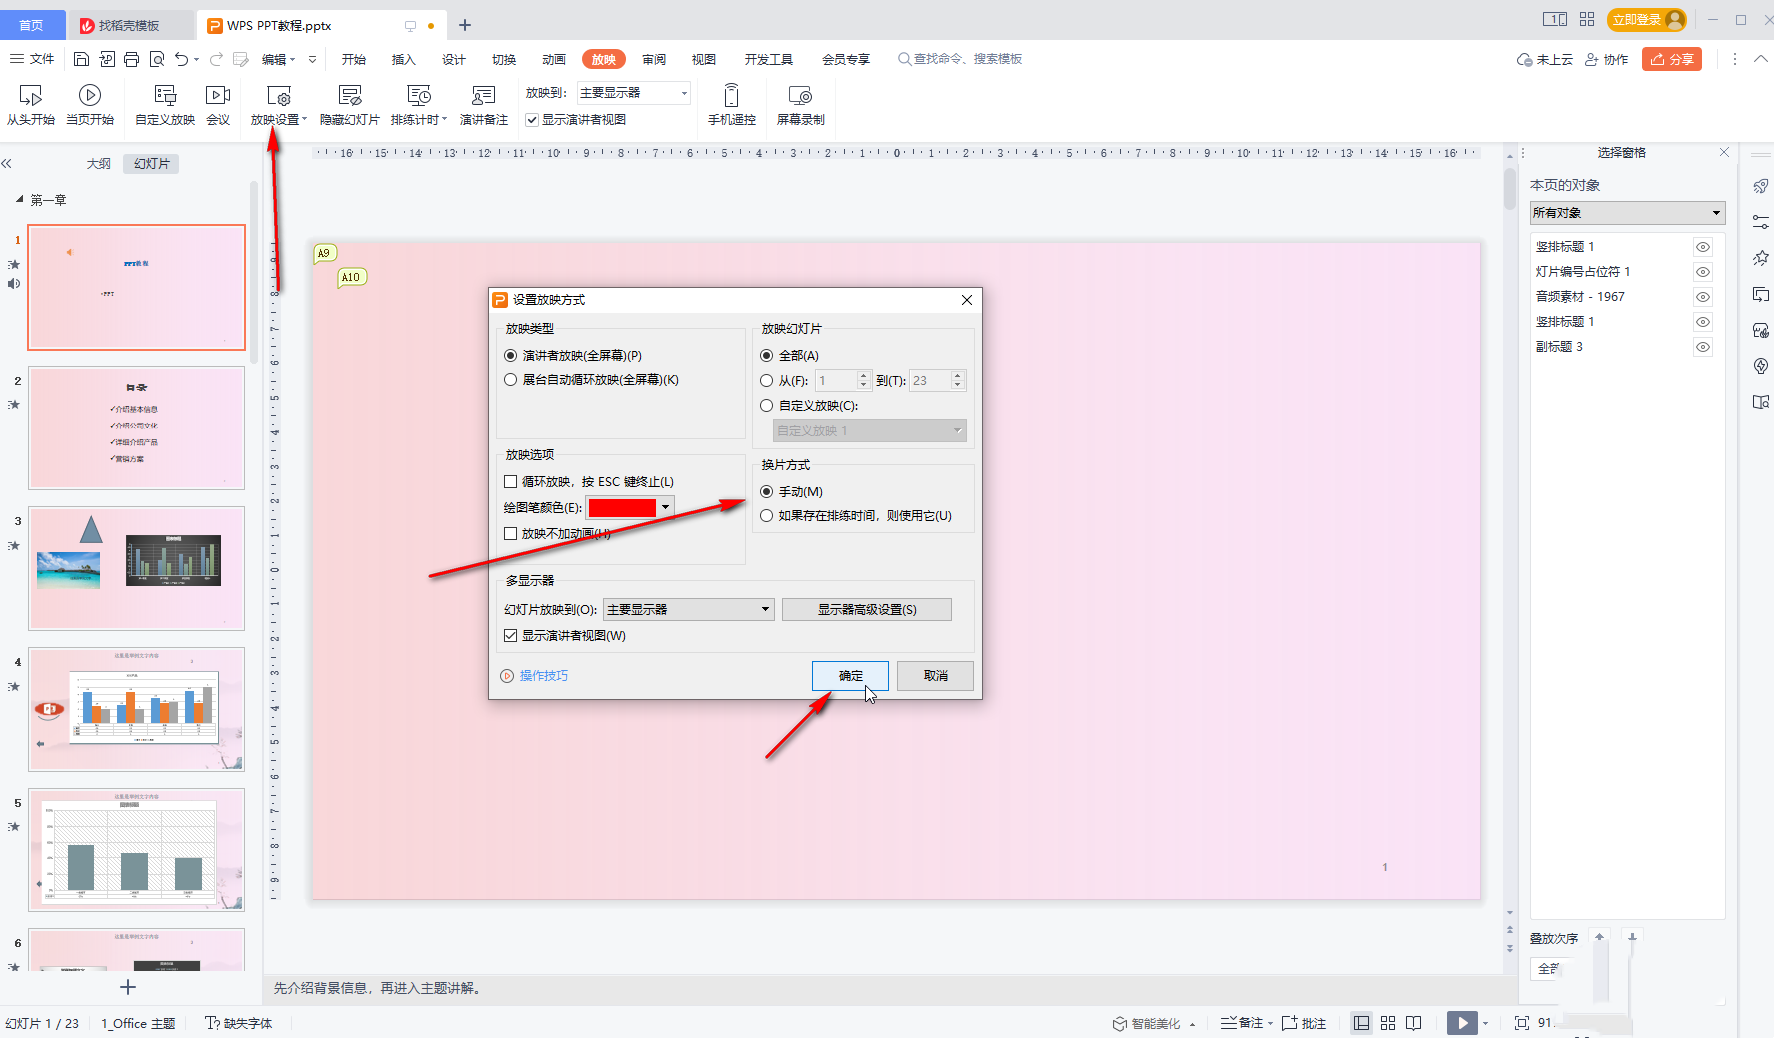Click the print preview icon

click(x=157, y=59)
